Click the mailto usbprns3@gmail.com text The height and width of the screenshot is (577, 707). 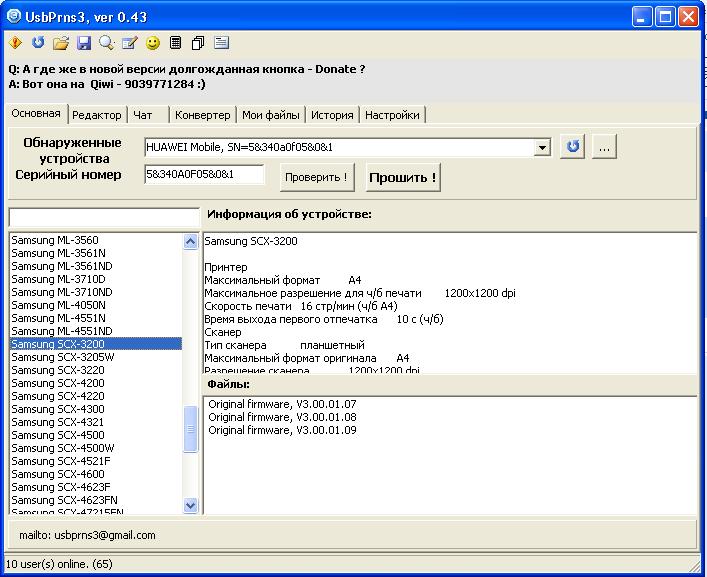(87, 535)
